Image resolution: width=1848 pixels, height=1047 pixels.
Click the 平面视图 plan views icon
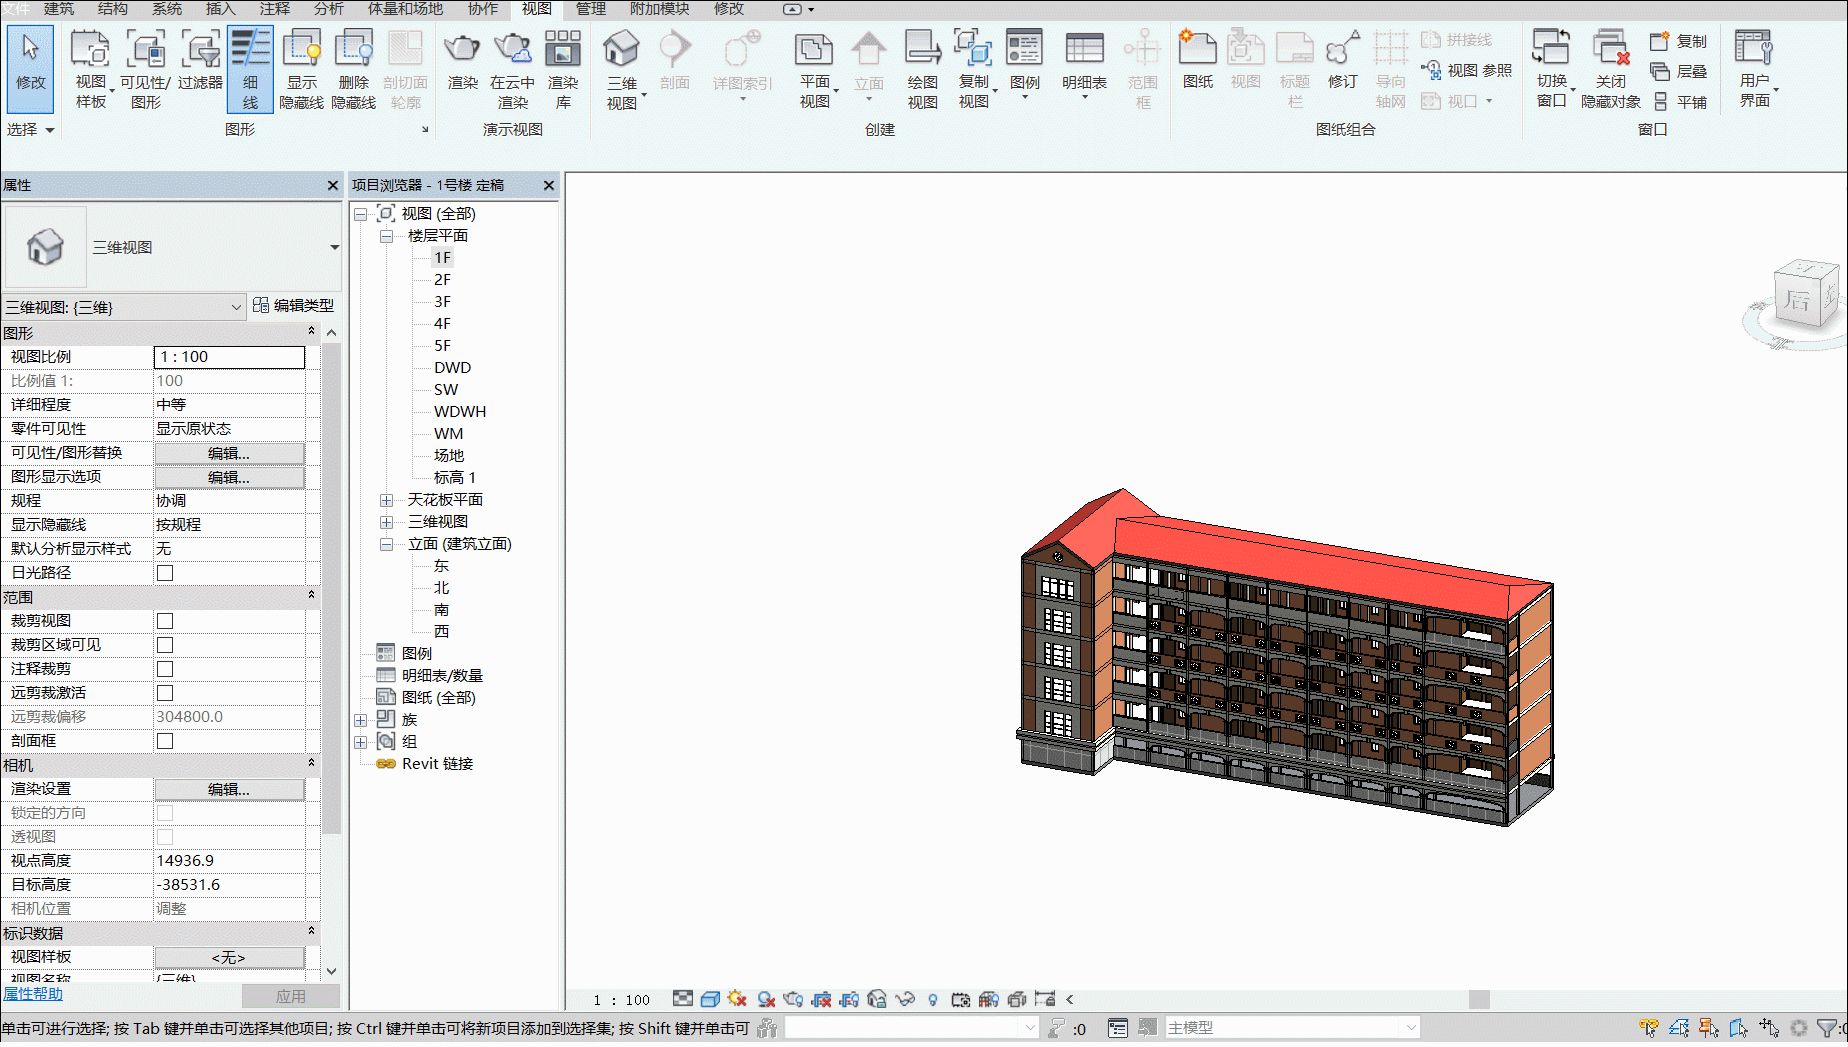[814, 69]
